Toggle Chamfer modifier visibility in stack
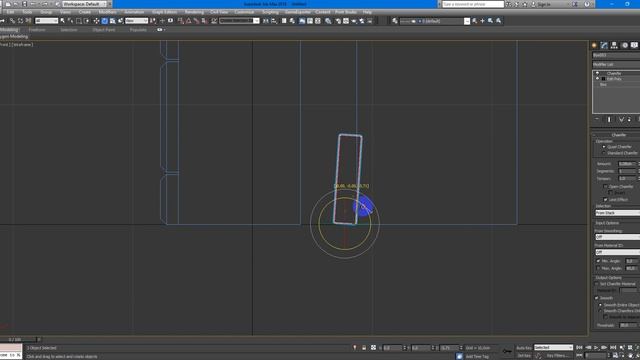The height and width of the screenshot is (360, 640). point(598,73)
